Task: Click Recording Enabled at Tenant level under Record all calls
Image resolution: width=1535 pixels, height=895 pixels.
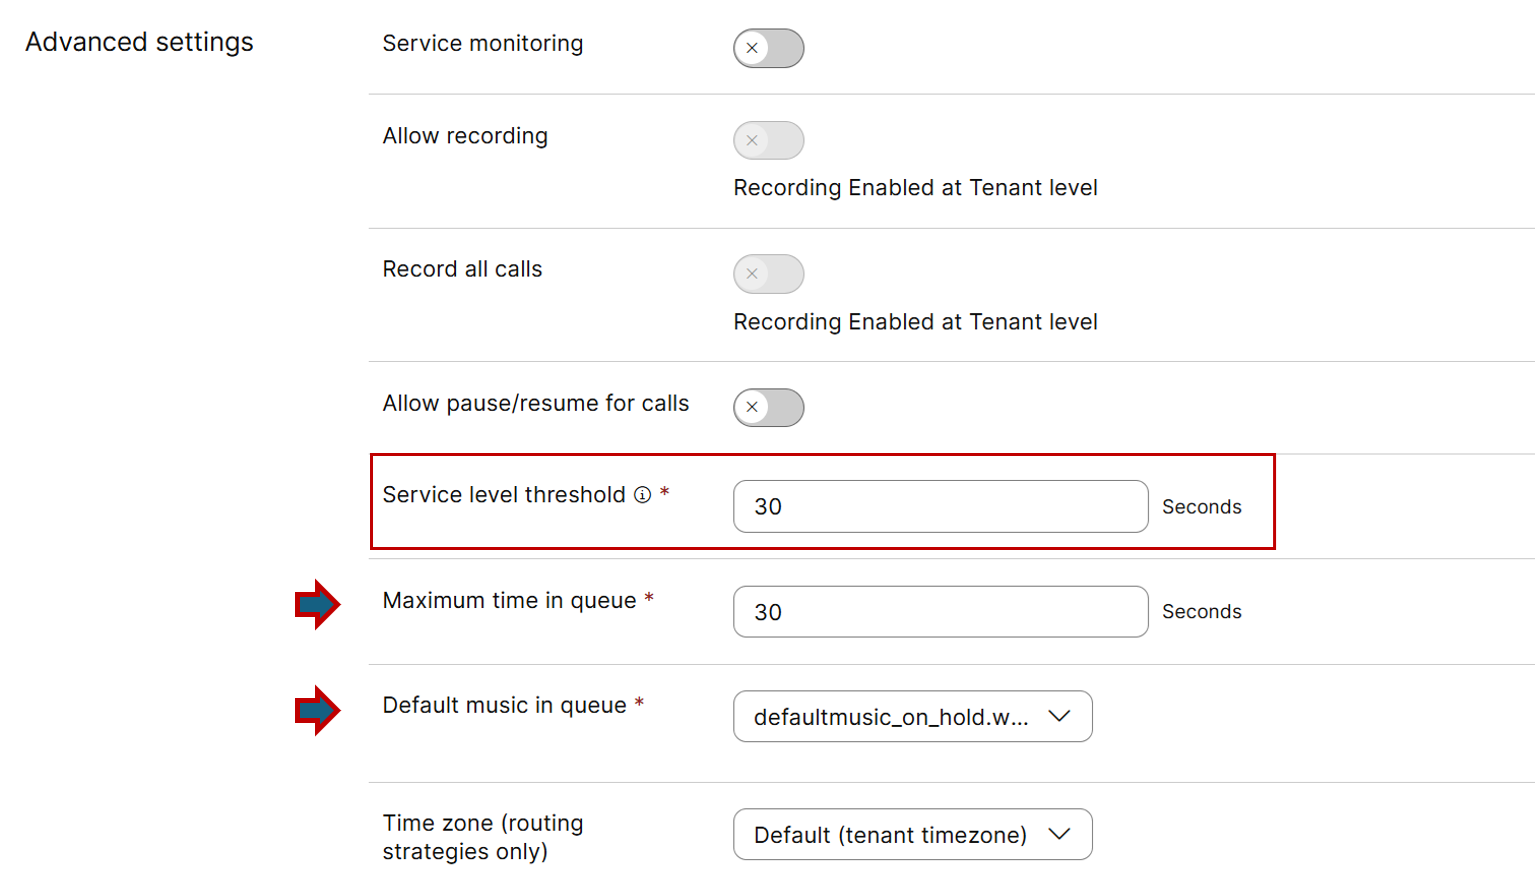Action: point(915,322)
